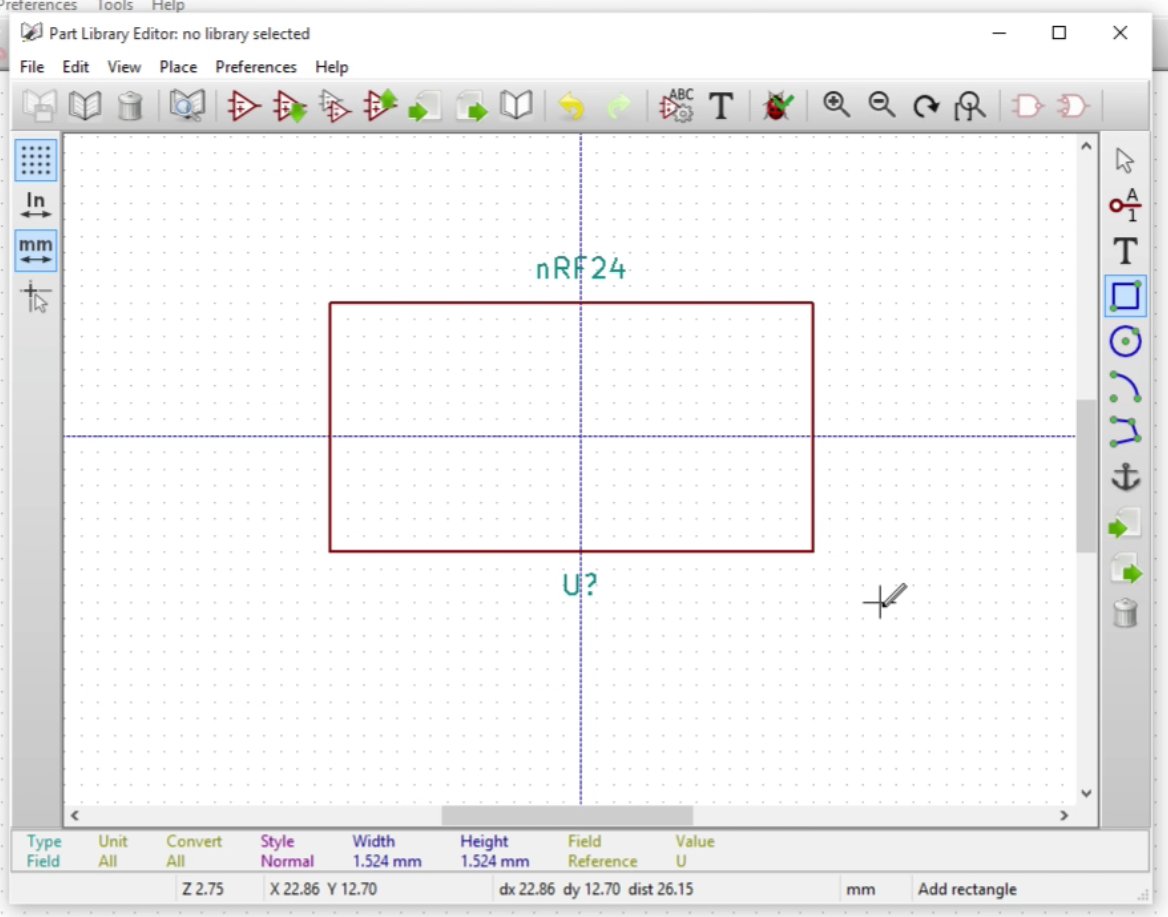Click the Field Reference value
This screenshot has height=917, width=1168.
pyautogui.click(x=603, y=861)
